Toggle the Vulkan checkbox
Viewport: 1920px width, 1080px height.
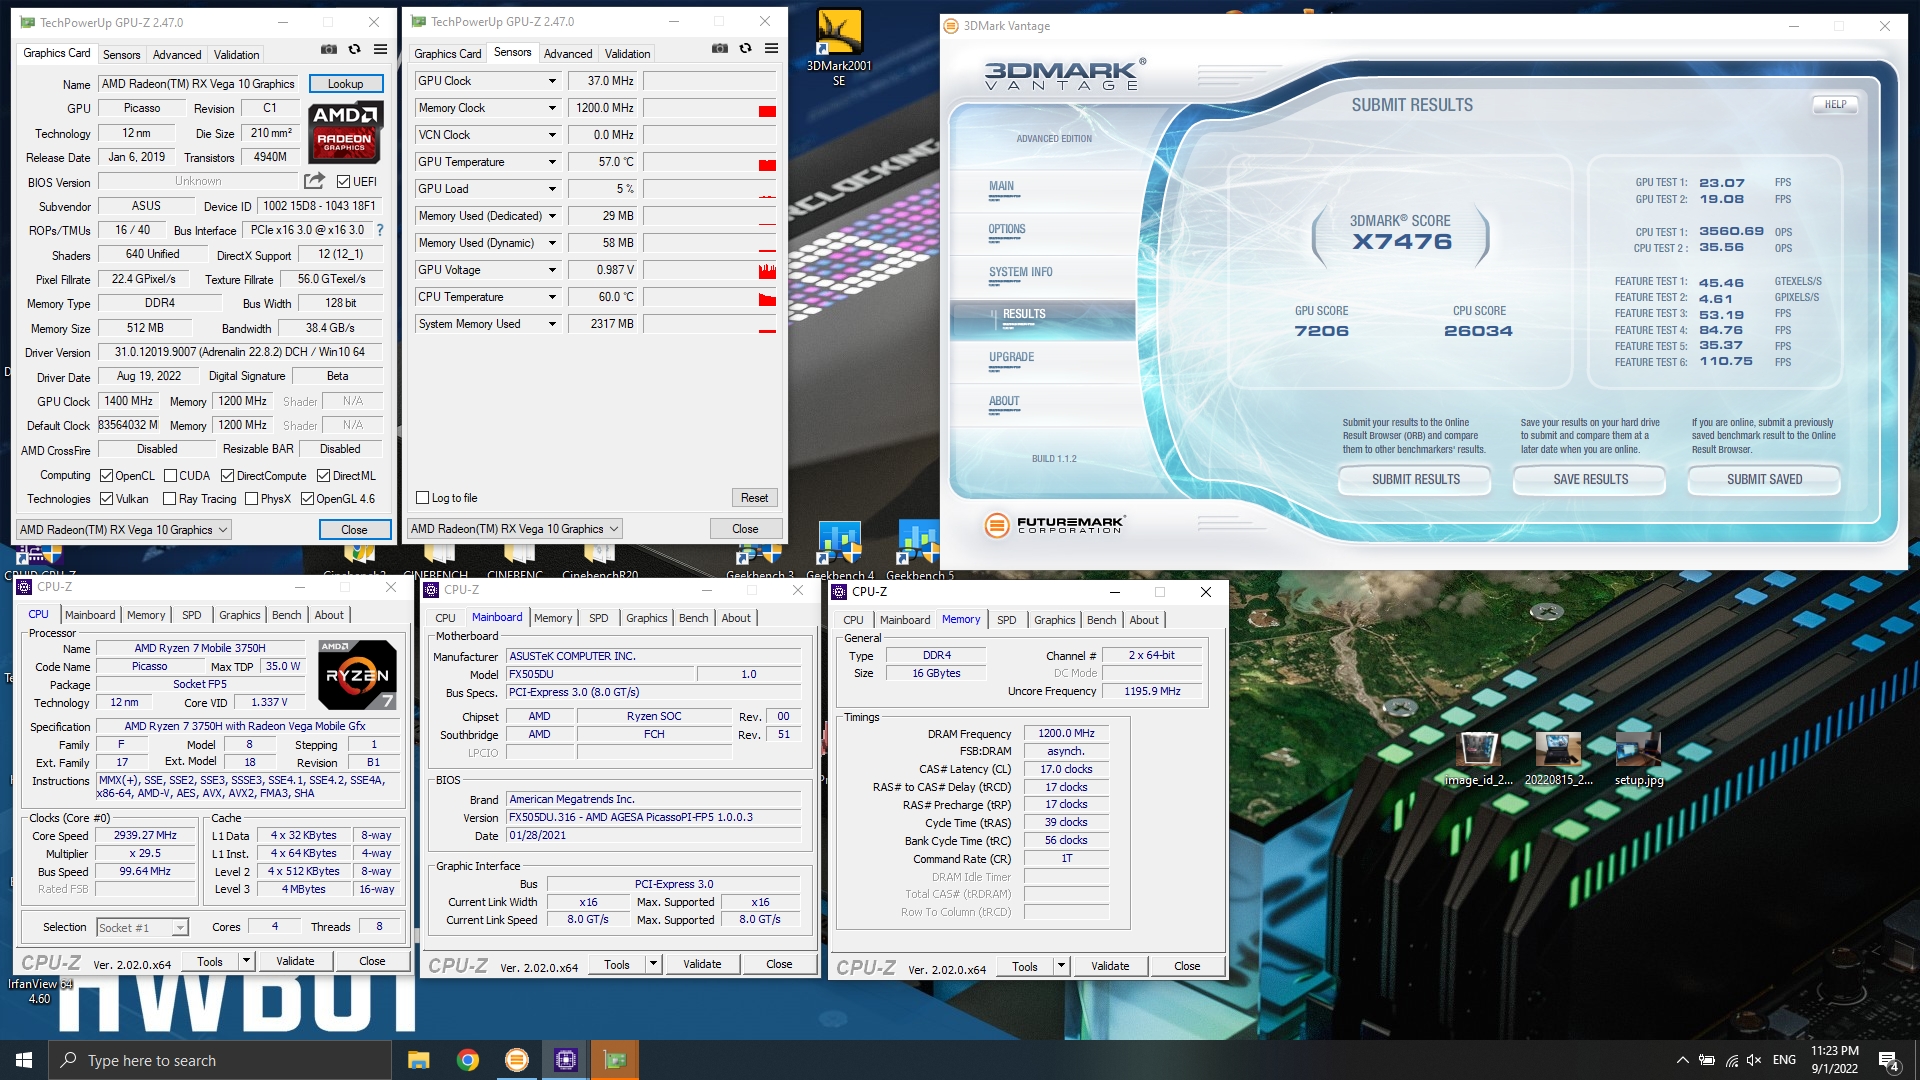106,499
